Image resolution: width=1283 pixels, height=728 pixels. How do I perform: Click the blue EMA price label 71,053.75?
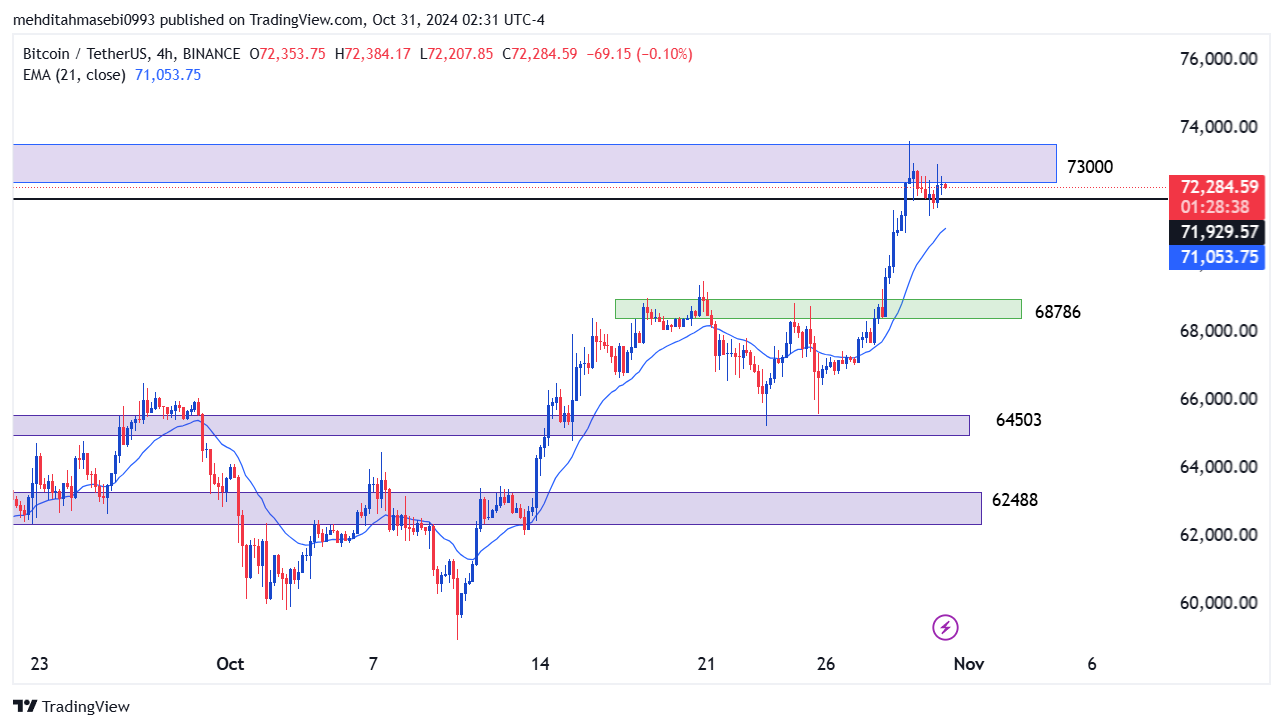(x=1219, y=257)
